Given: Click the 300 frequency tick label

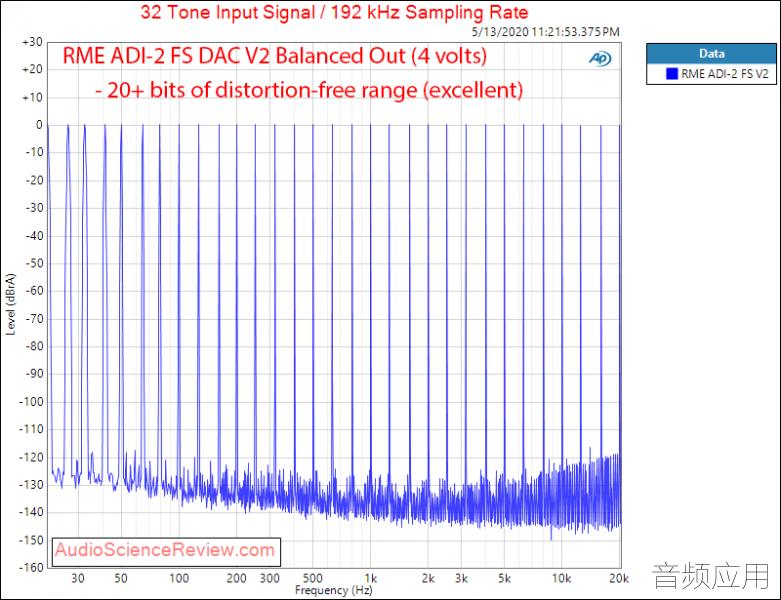Looking at the screenshot, I should click(269, 579).
